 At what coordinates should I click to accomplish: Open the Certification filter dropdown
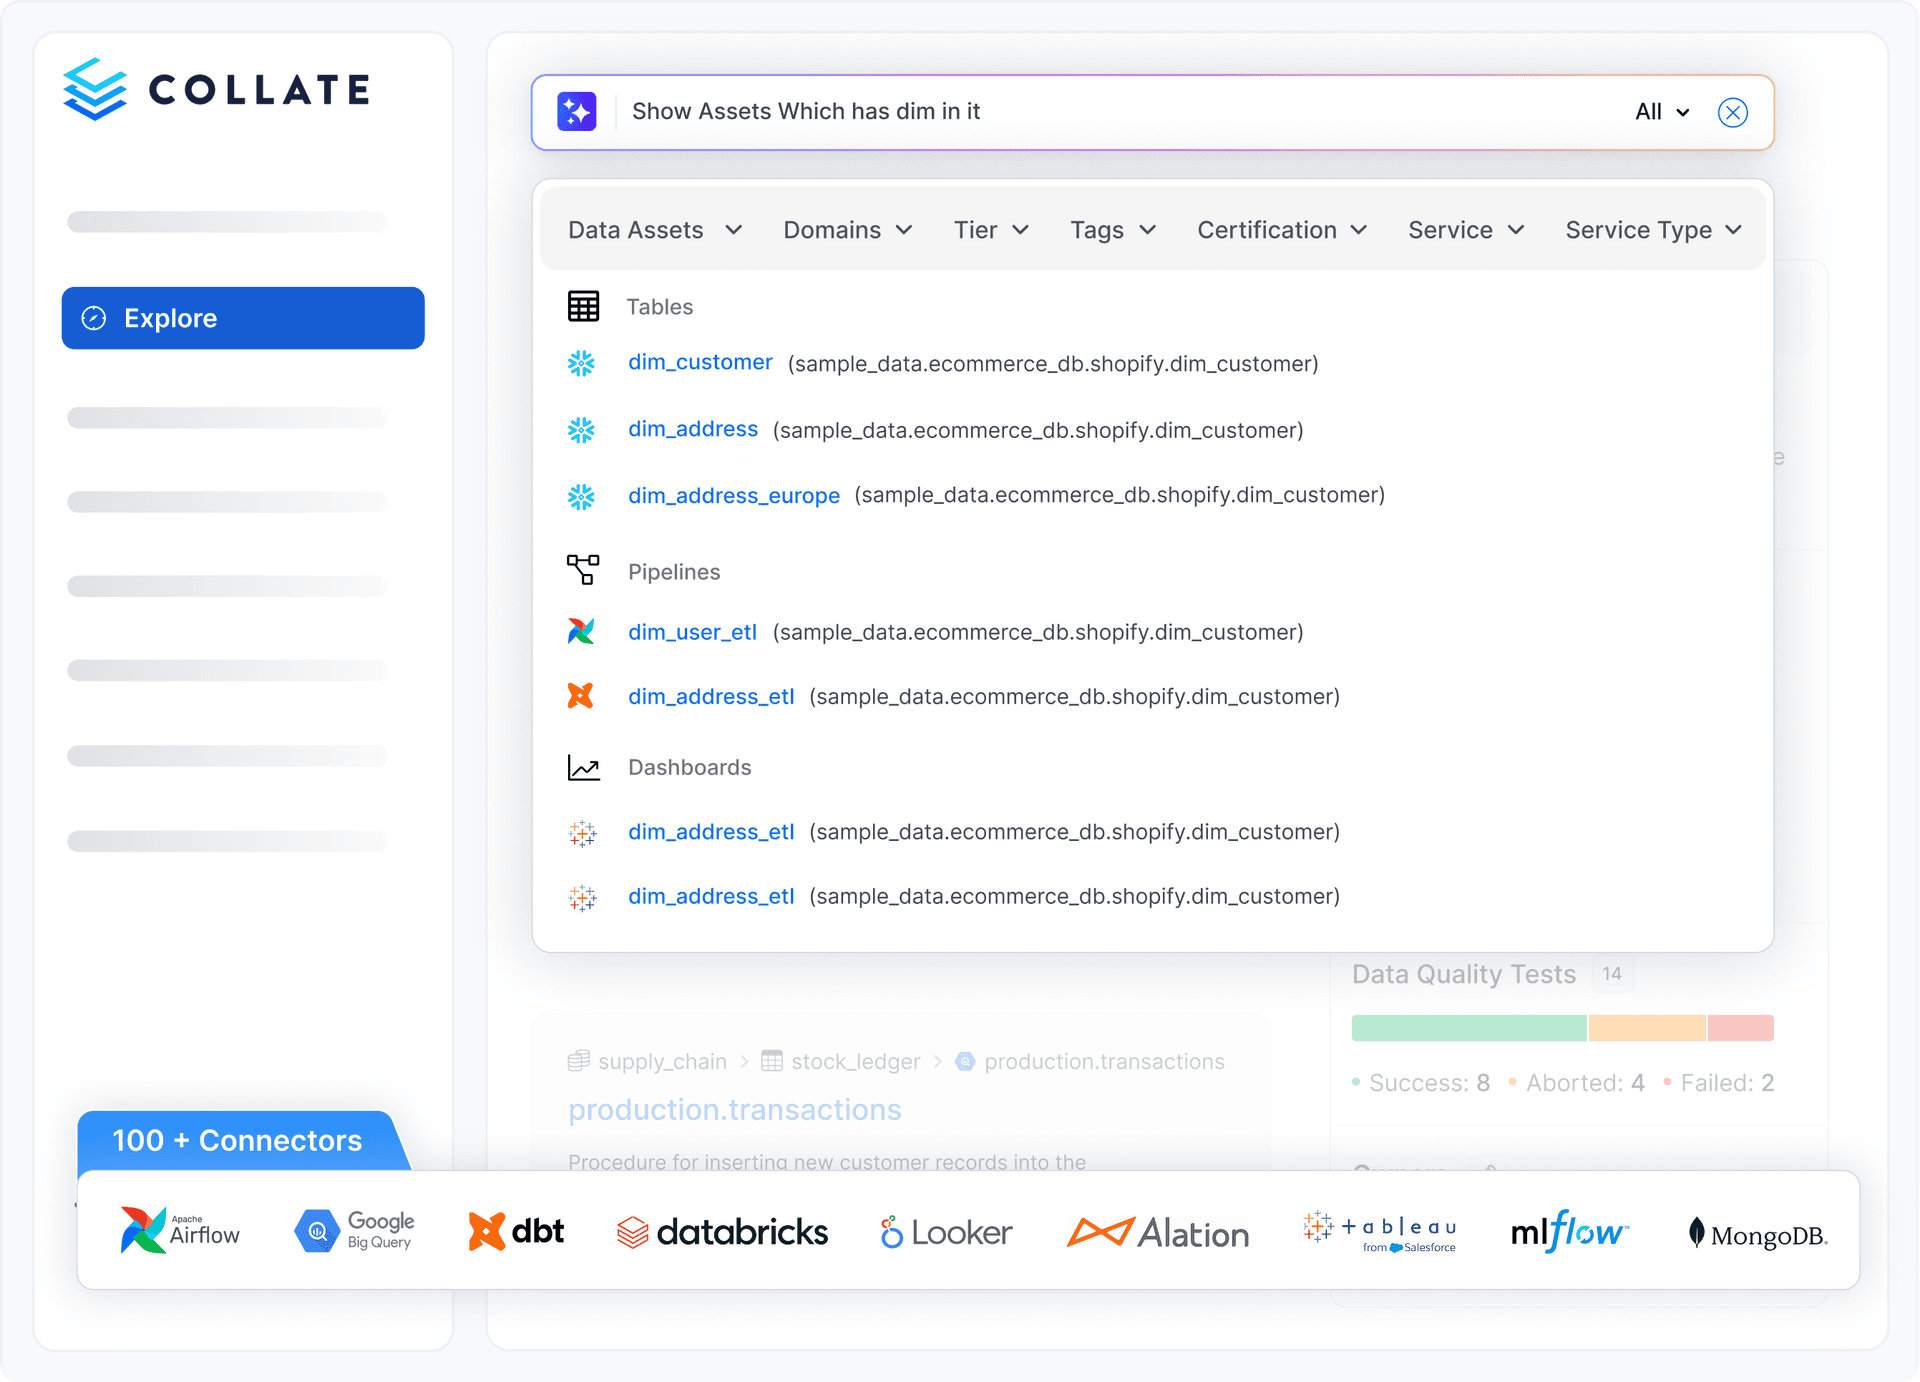point(1281,230)
